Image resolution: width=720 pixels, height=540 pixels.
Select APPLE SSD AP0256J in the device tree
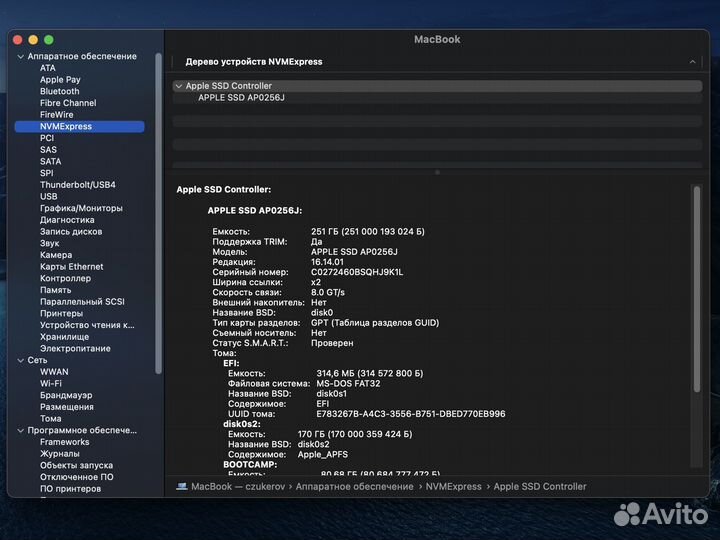[x=241, y=98]
